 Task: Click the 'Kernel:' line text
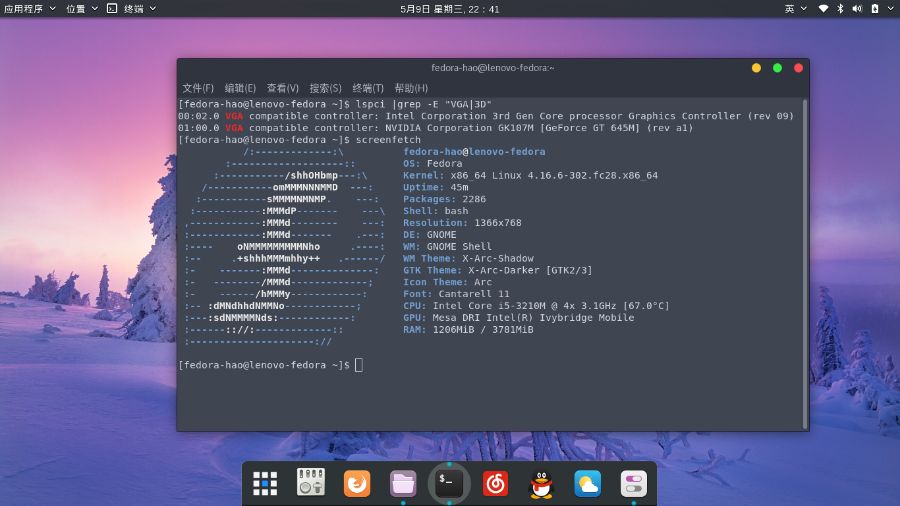(530, 175)
